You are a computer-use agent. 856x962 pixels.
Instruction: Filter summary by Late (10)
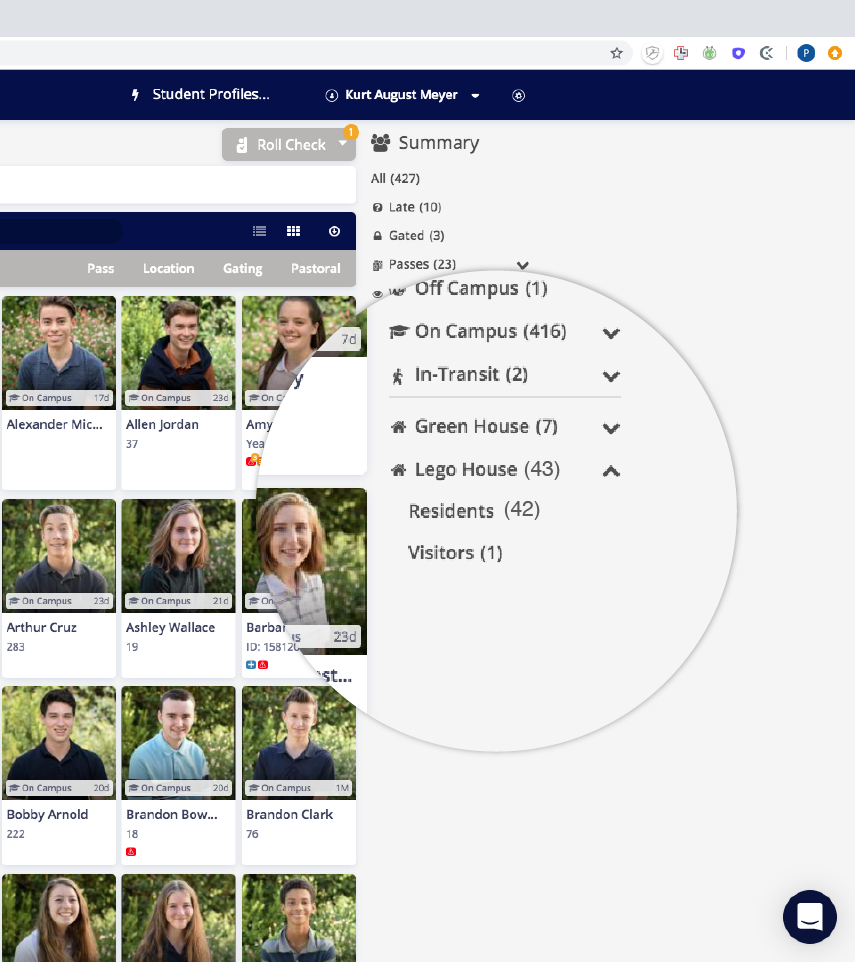point(415,207)
